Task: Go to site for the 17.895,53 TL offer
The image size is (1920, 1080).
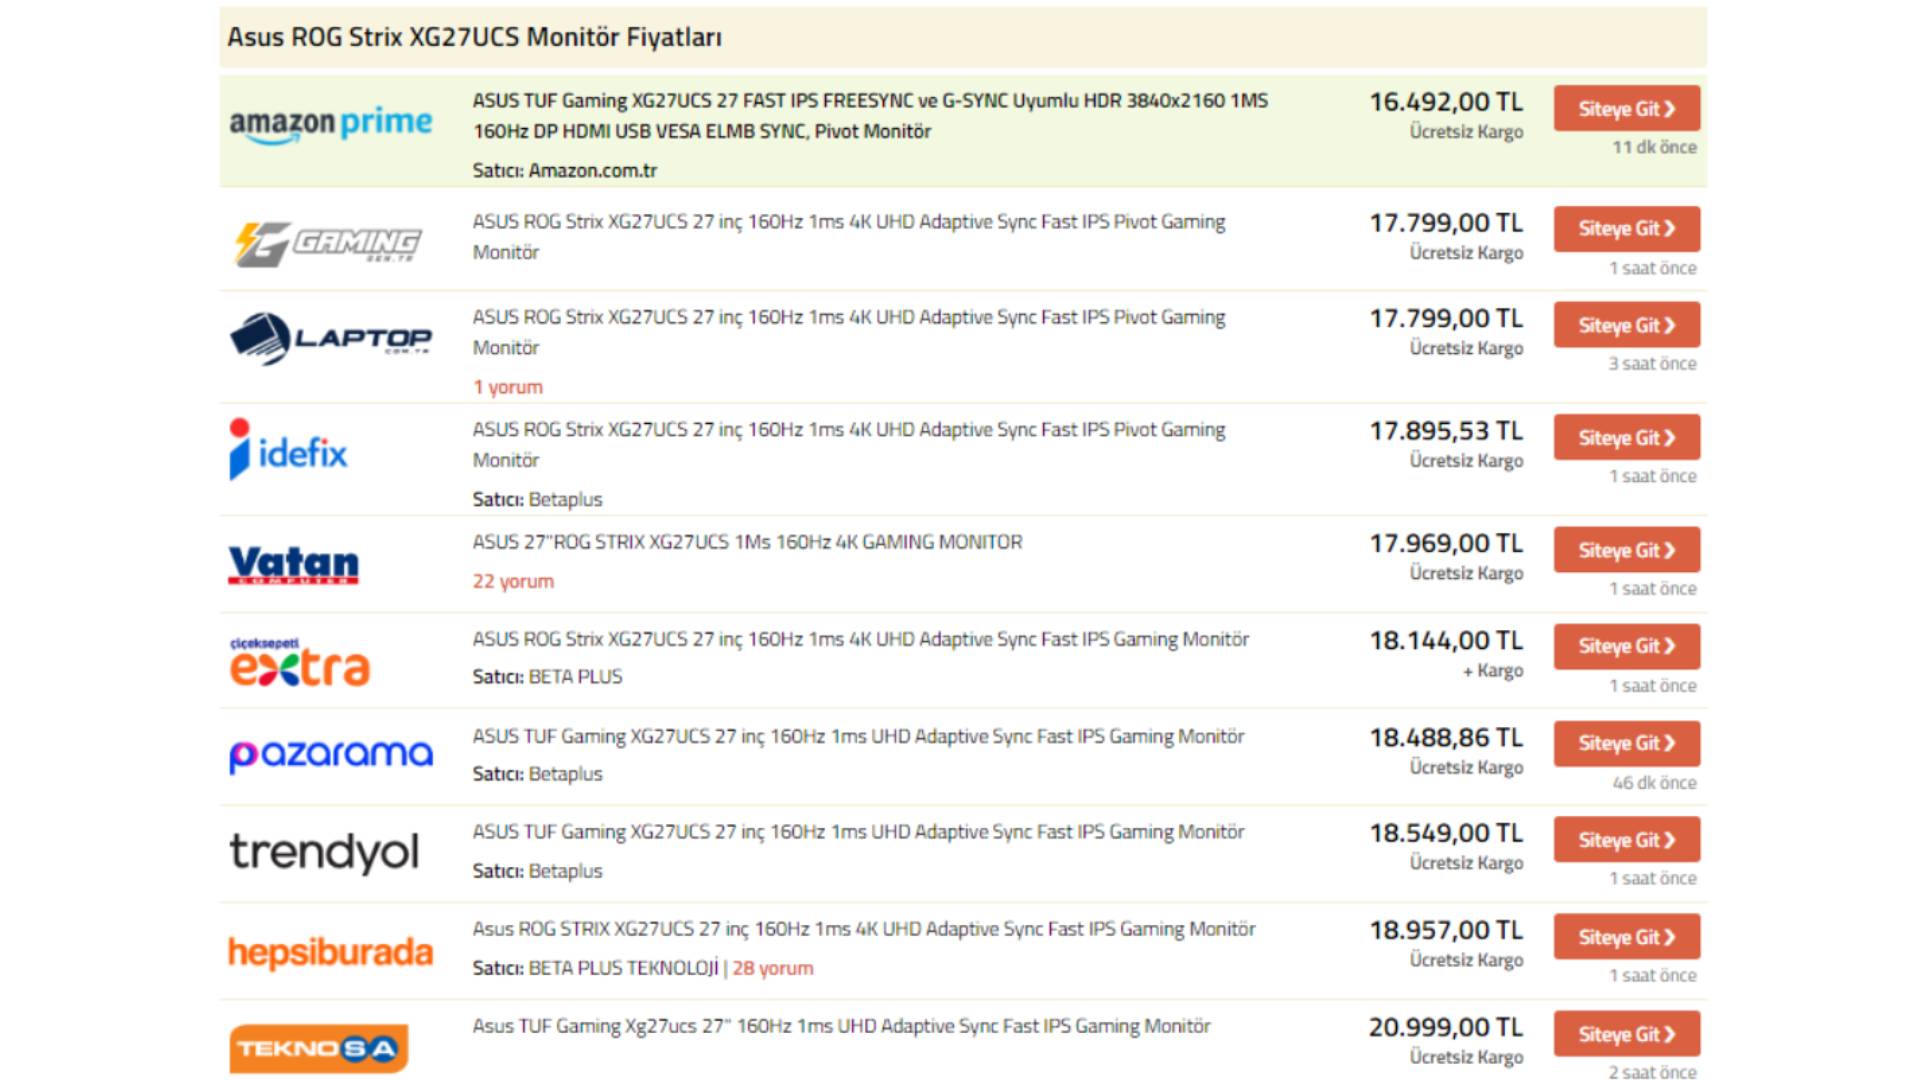Action: tap(1626, 437)
